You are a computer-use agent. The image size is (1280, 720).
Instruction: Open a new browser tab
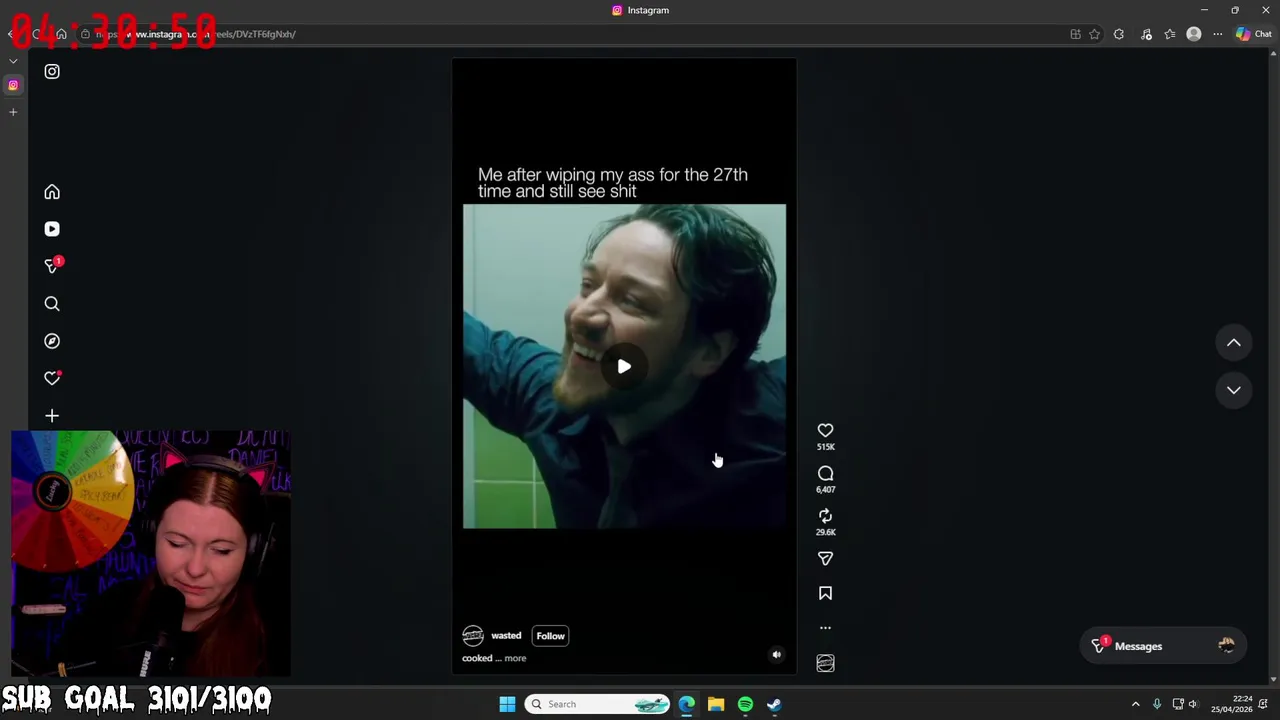tap(13, 112)
